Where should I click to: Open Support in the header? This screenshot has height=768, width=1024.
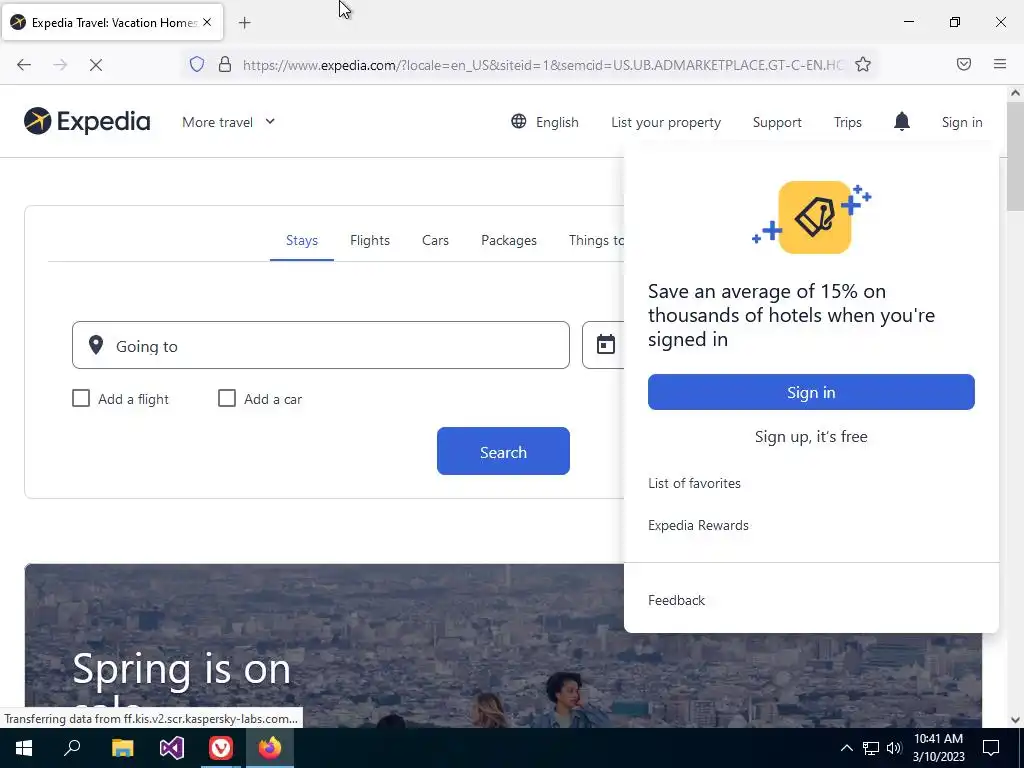tap(776, 122)
